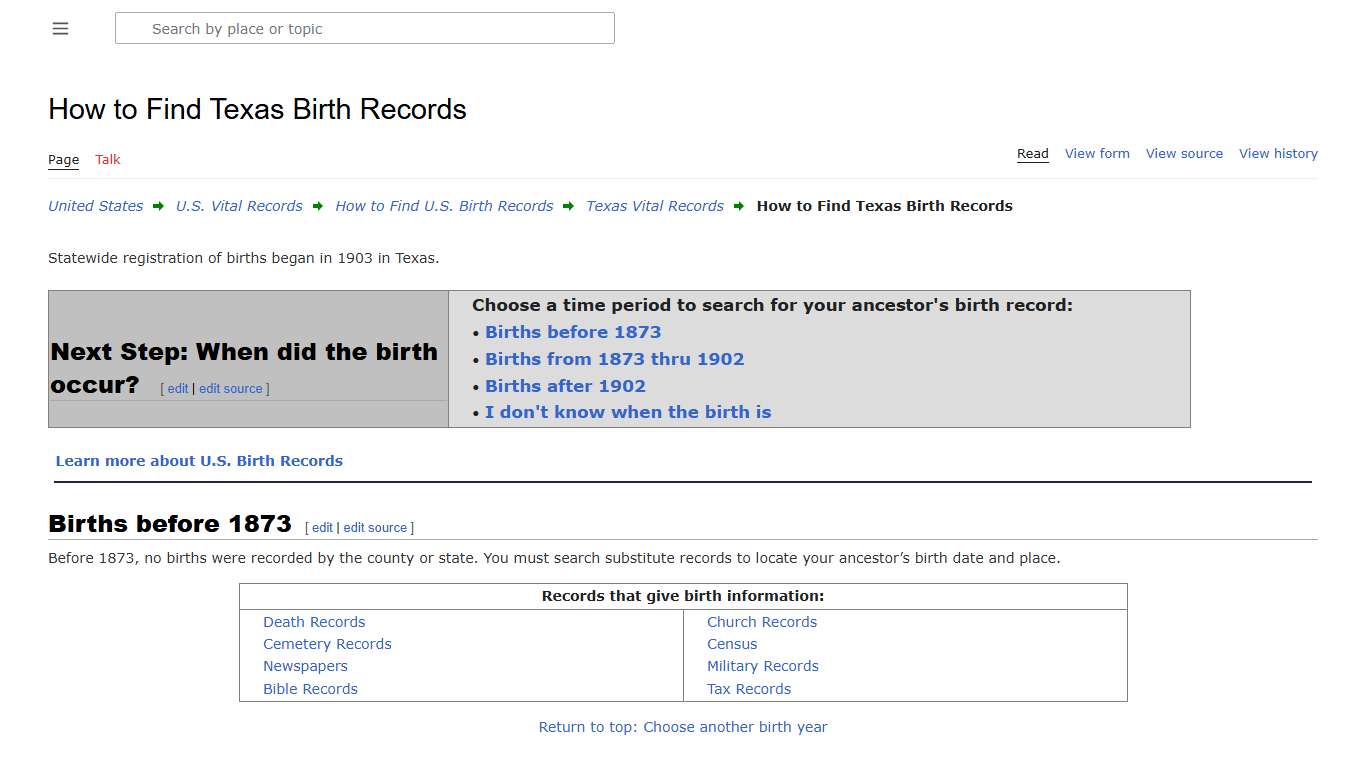Screen dimensions: 1366x768
Task: Select Births from 1873 thru 1902
Action: (614, 359)
